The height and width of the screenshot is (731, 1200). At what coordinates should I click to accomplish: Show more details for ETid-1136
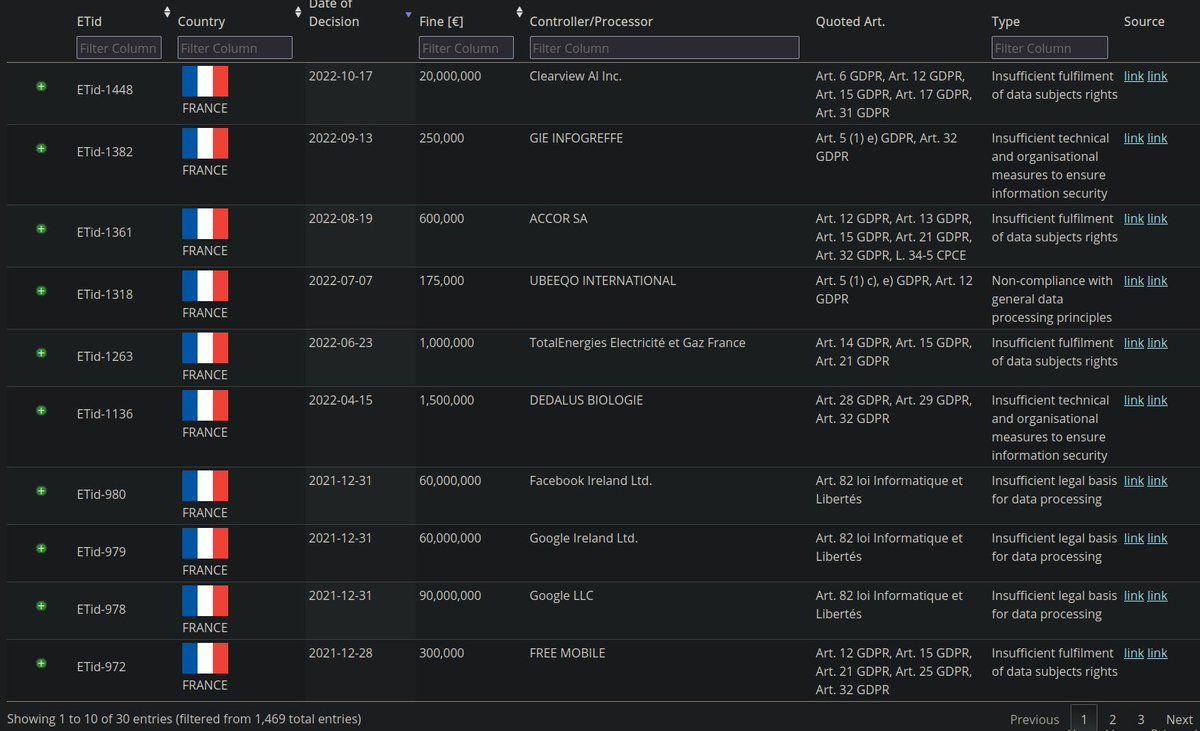point(41,410)
